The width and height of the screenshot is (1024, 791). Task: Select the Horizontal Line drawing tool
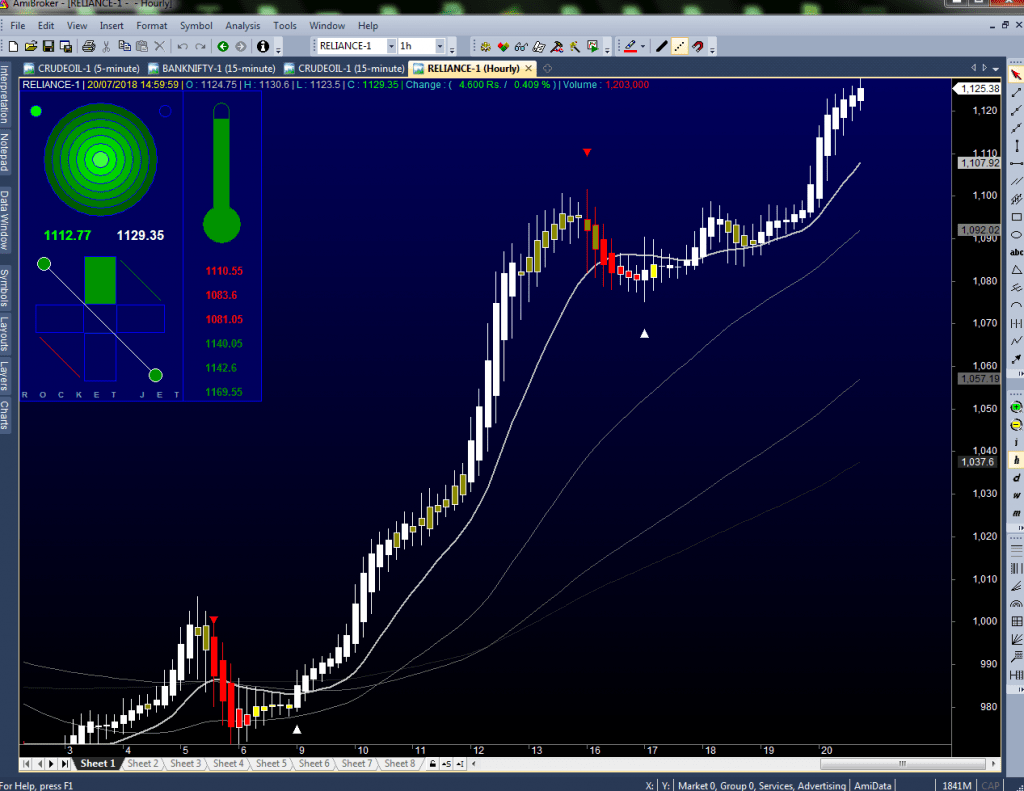coord(1016,163)
